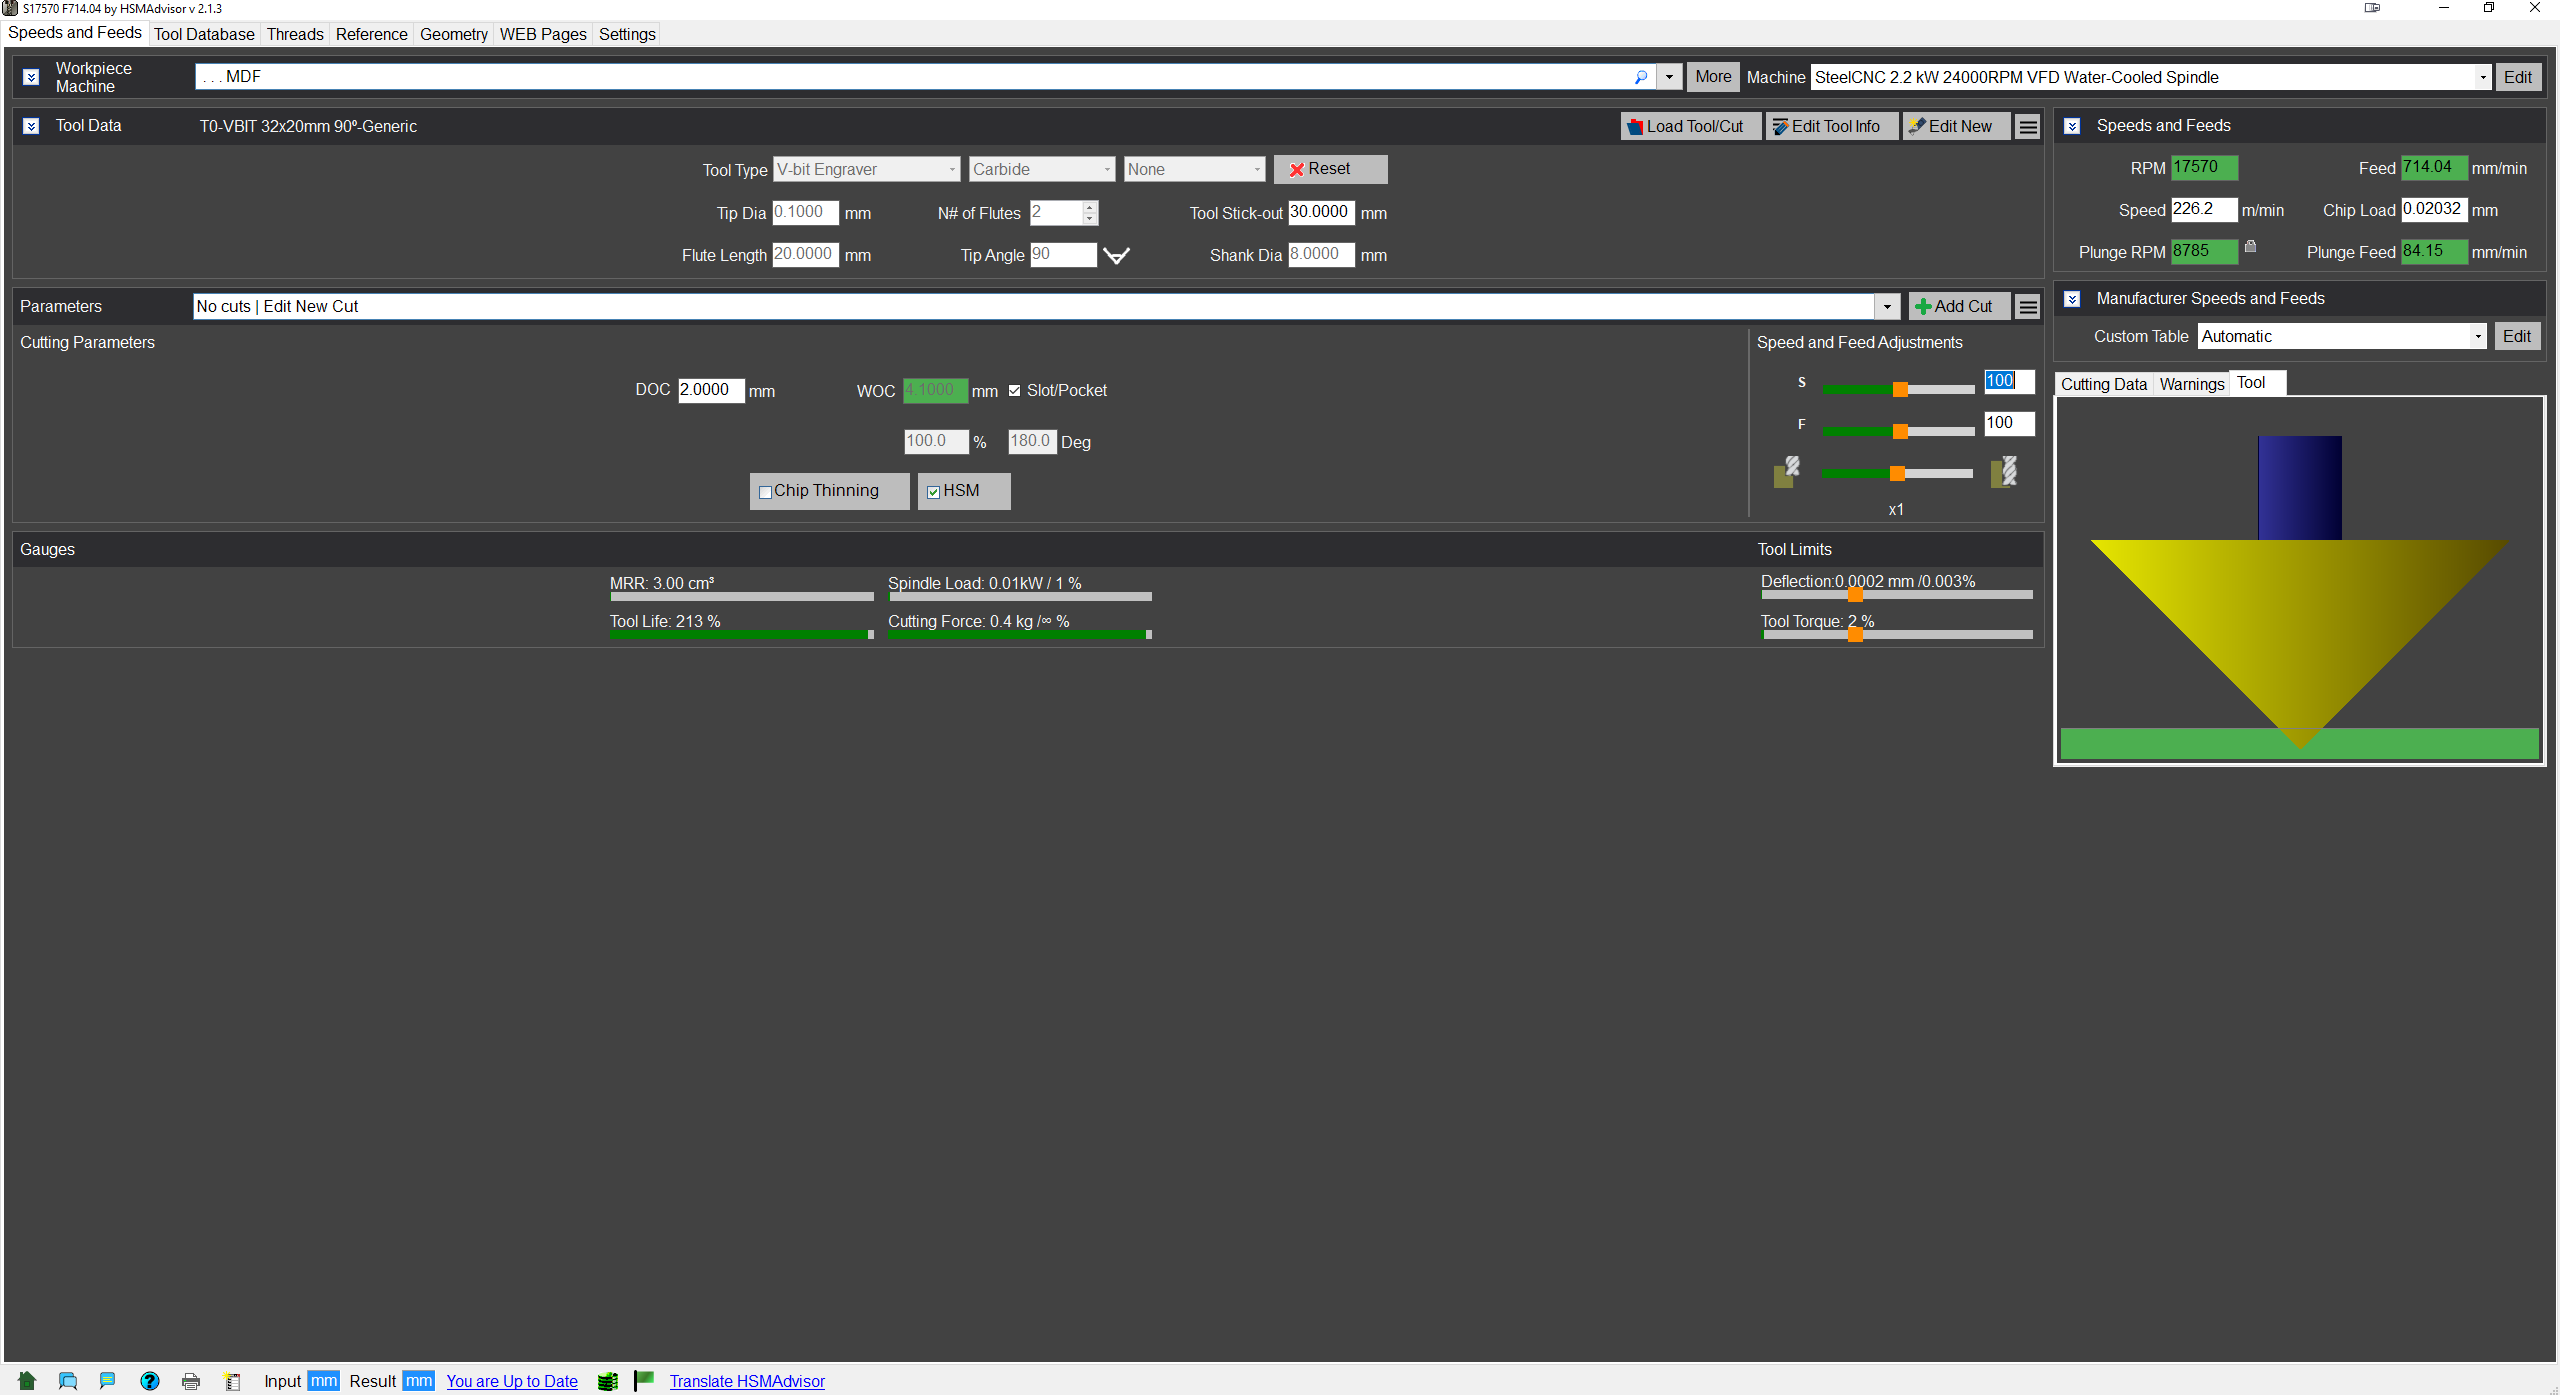Click the blue question mark help icon
2560x1395 pixels.
point(150,1381)
